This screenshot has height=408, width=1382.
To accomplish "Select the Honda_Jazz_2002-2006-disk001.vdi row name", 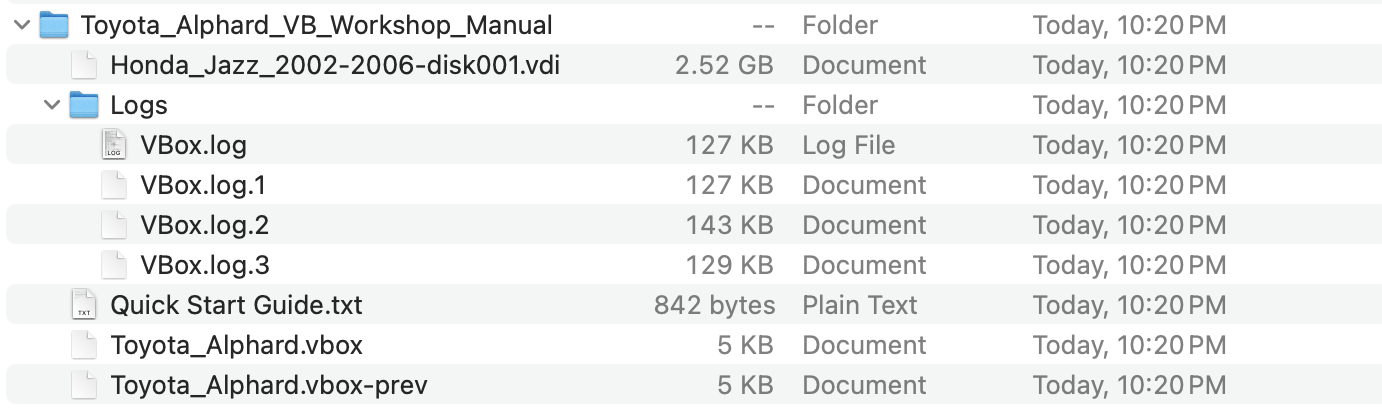I will [x=335, y=65].
